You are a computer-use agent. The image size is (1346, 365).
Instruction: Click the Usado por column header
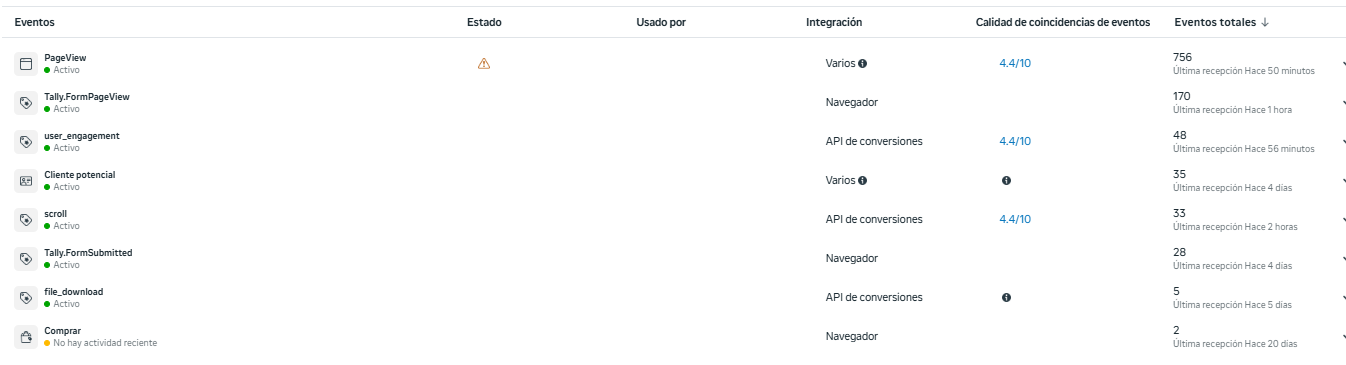click(661, 22)
